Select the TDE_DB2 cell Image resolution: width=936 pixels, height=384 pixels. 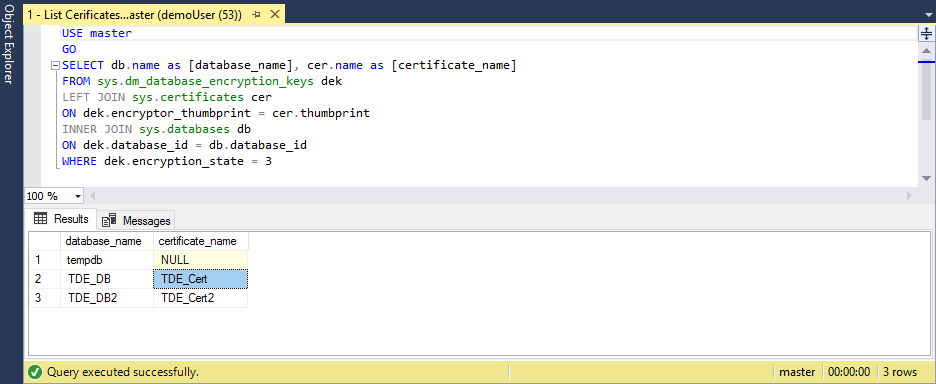pyautogui.click(x=107, y=298)
